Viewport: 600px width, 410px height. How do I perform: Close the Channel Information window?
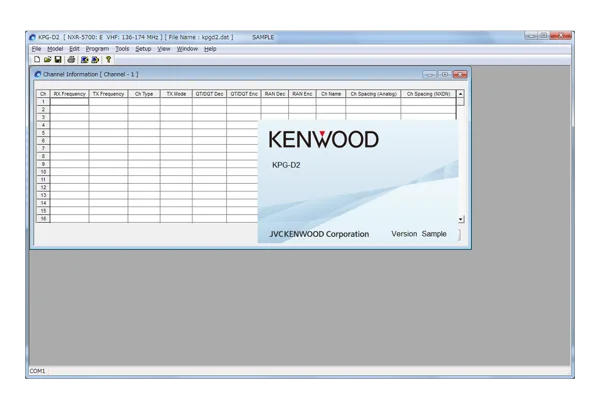[x=460, y=74]
